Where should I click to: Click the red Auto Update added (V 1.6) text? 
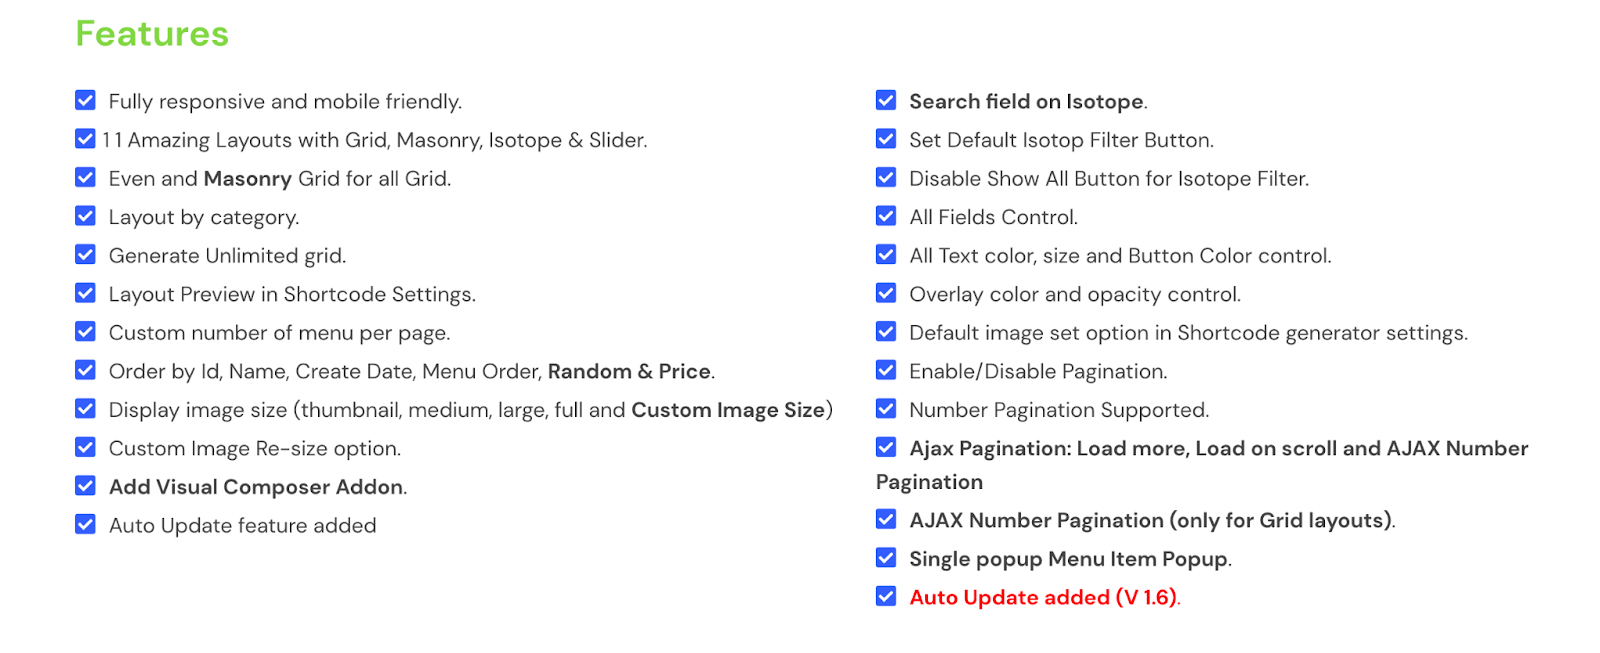point(1043,598)
